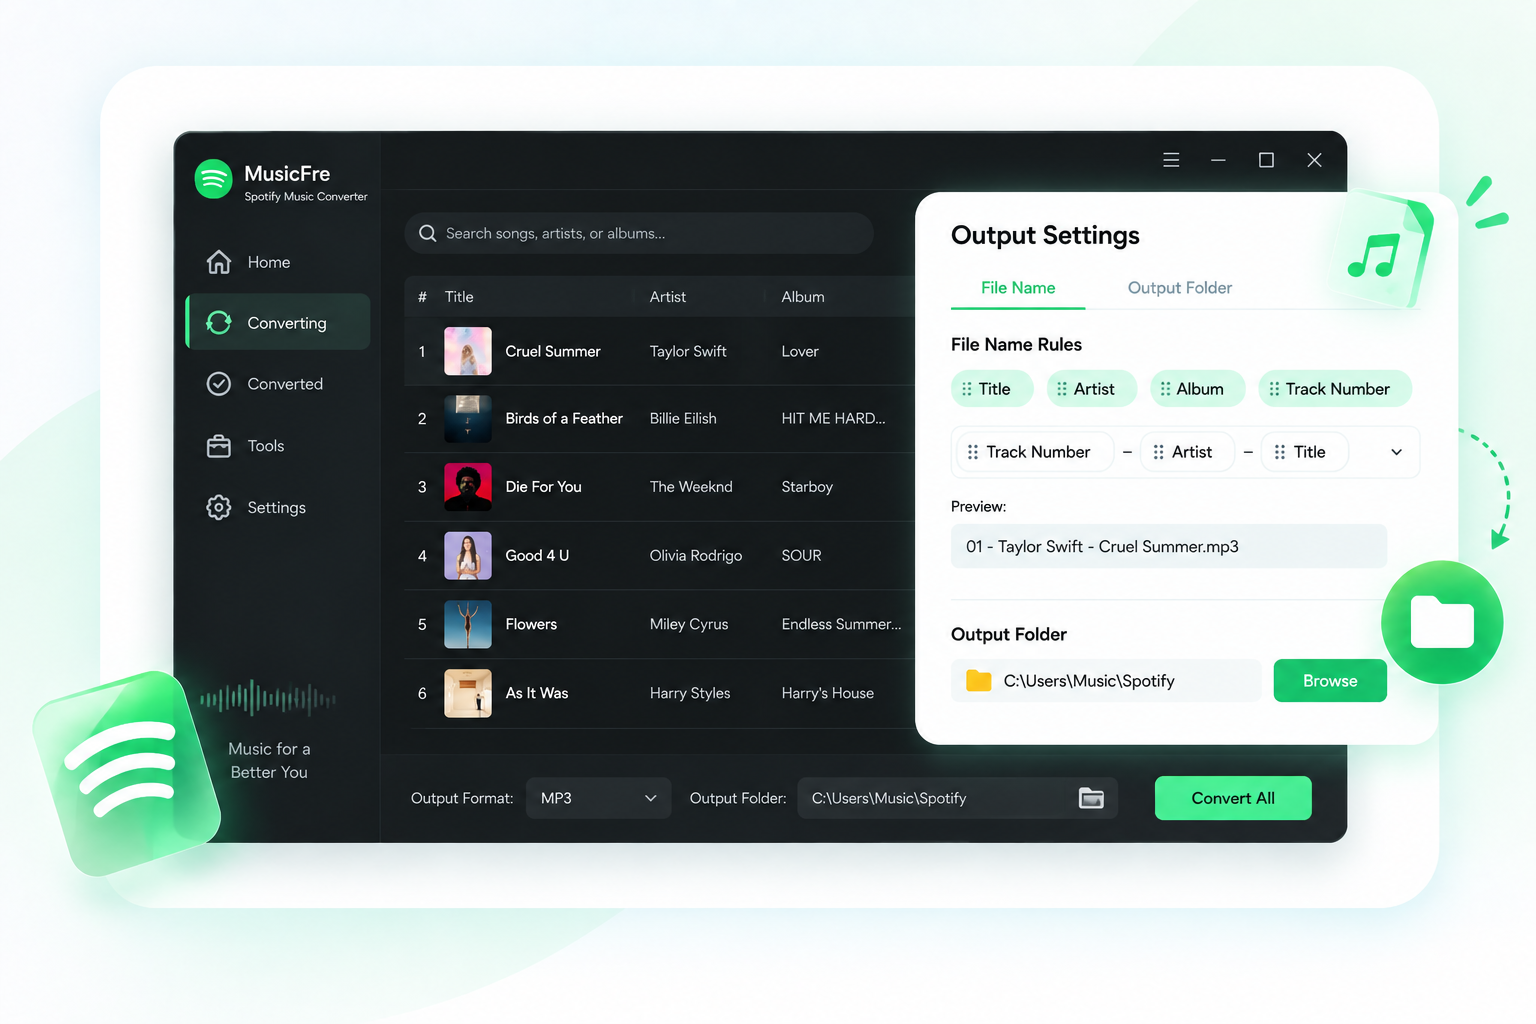Select the Album rule chip
The image size is (1536, 1024).
[1198, 389]
